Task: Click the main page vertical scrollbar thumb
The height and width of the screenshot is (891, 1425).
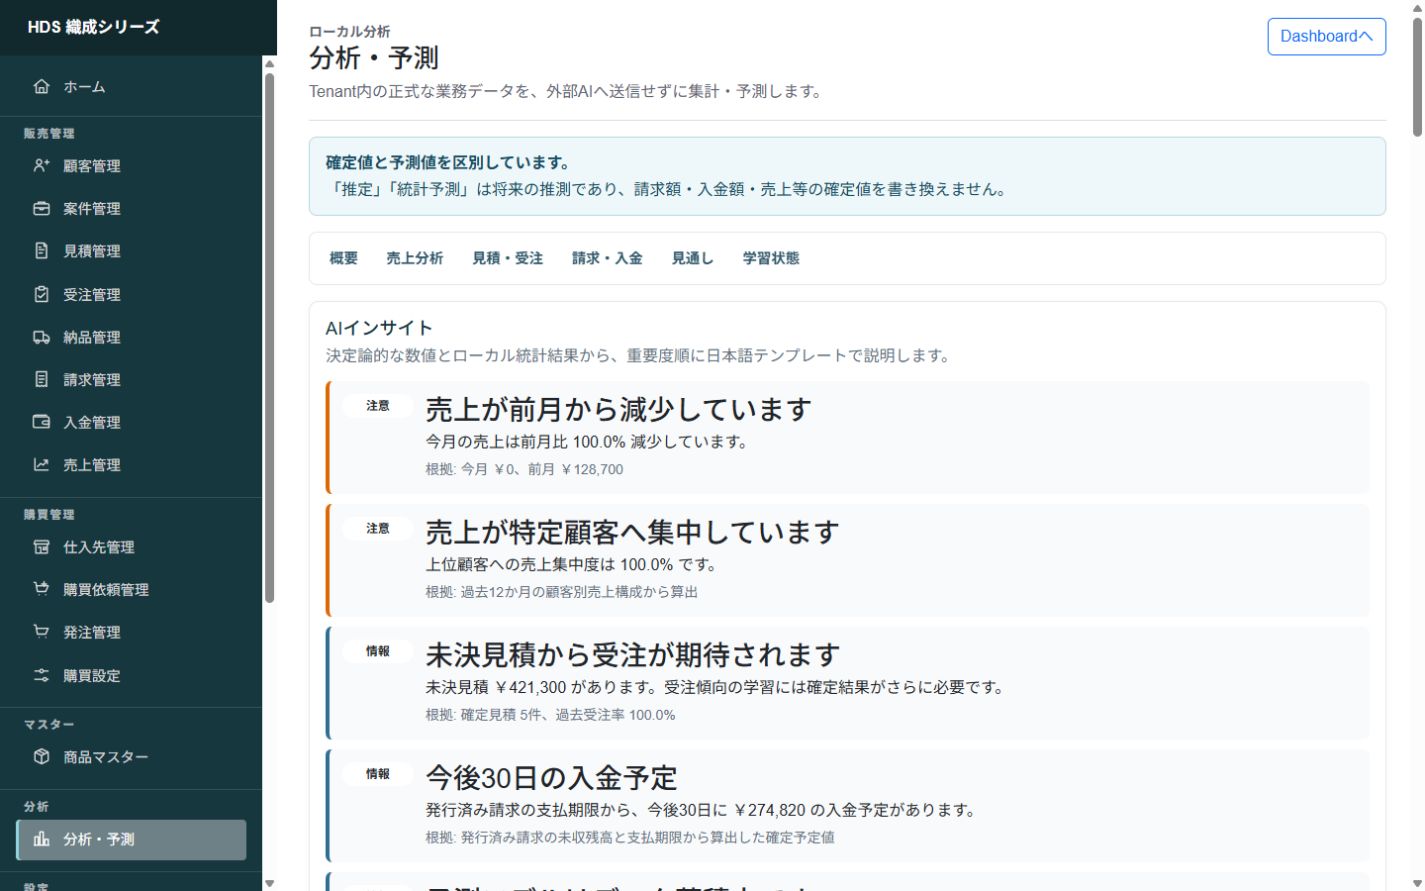Action: [x=1417, y=76]
